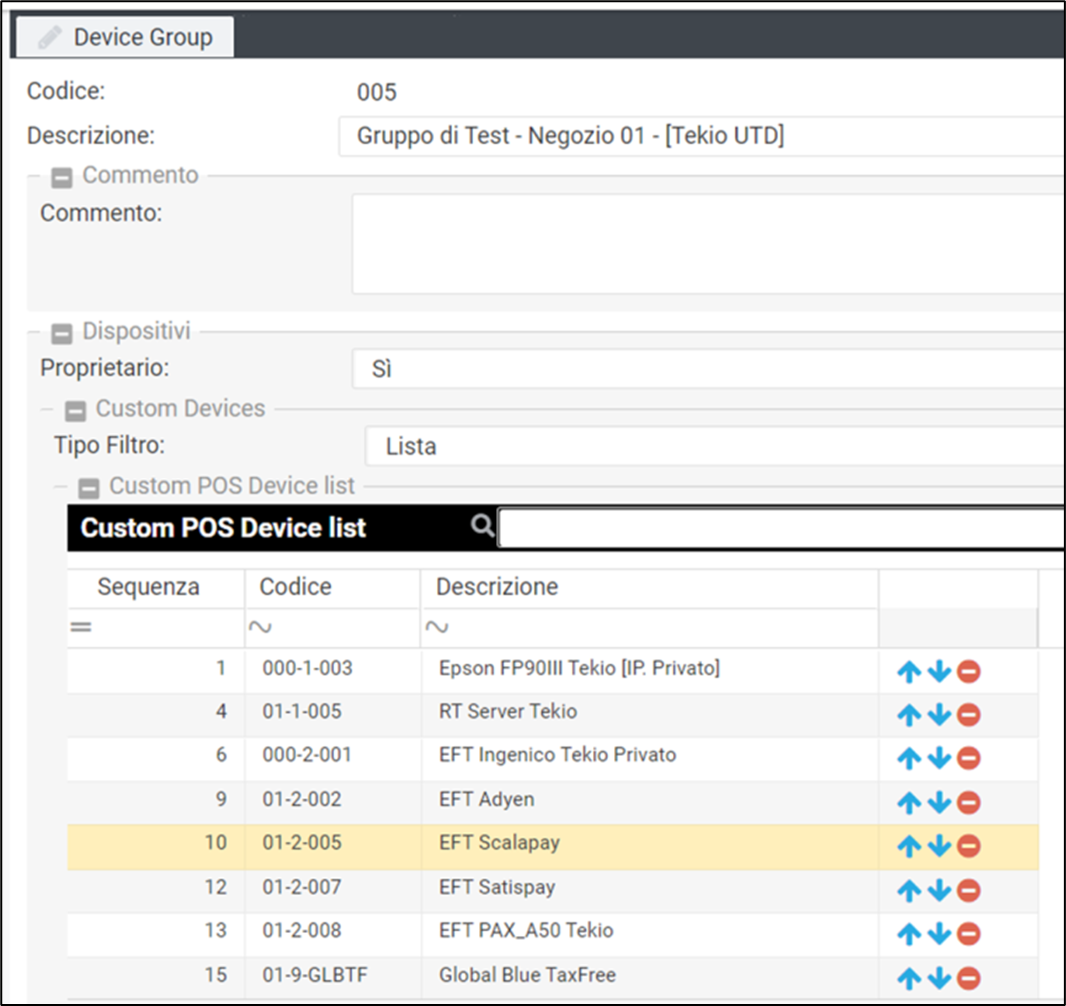
Task: Click the Descrizione text field
Action: pyautogui.click(x=700, y=136)
